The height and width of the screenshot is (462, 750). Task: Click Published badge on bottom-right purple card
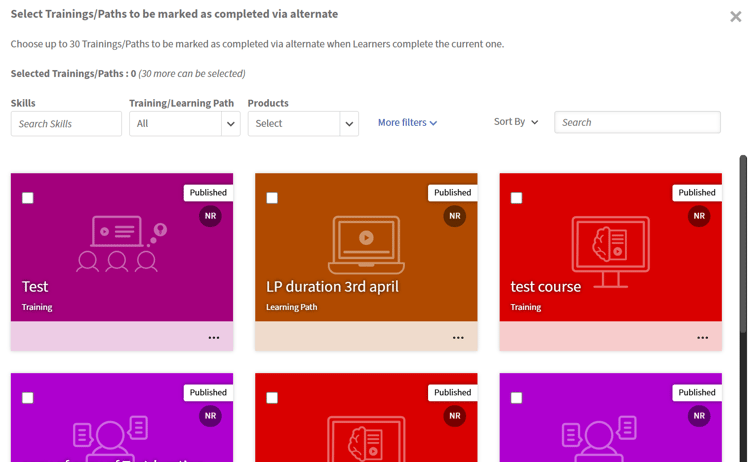pos(697,393)
